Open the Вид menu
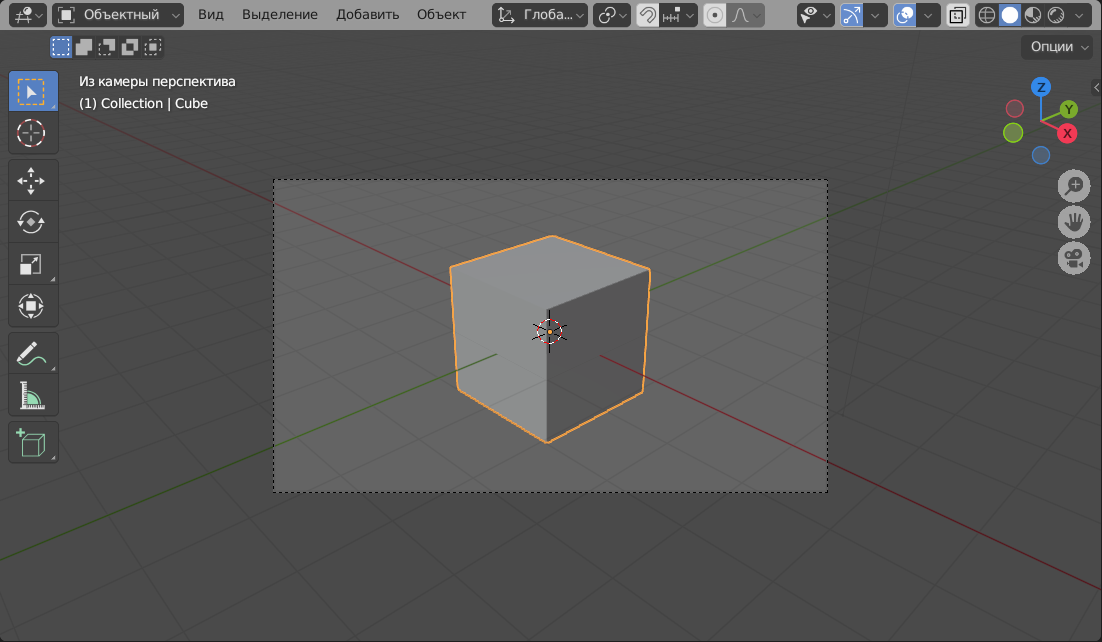 coord(211,15)
